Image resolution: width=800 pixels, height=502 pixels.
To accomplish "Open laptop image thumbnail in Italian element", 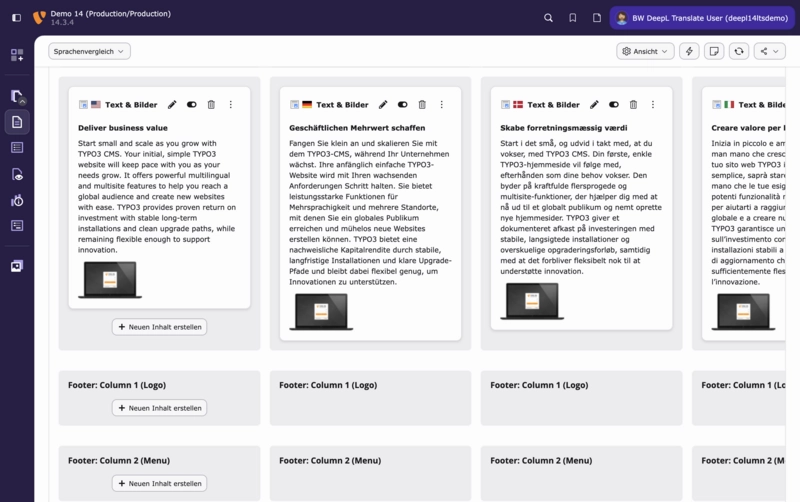I will (x=743, y=312).
